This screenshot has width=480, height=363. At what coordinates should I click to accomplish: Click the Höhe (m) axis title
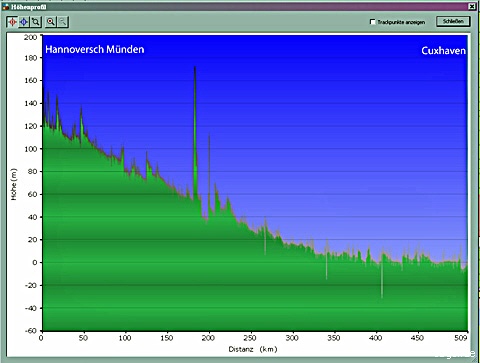coord(14,184)
